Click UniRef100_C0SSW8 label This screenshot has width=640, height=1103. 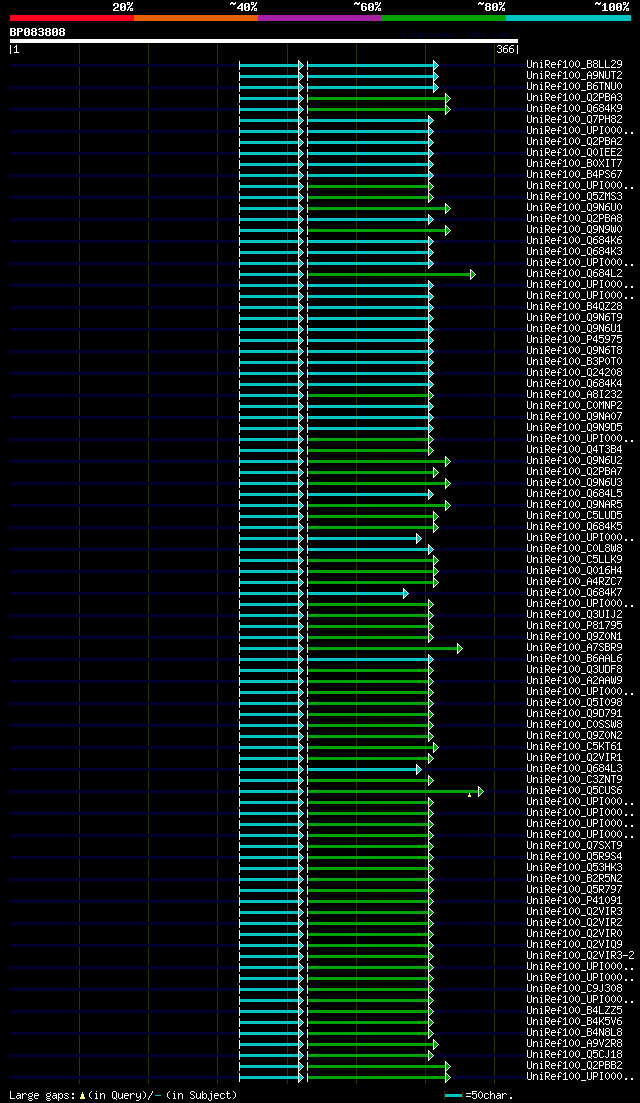tap(574, 725)
